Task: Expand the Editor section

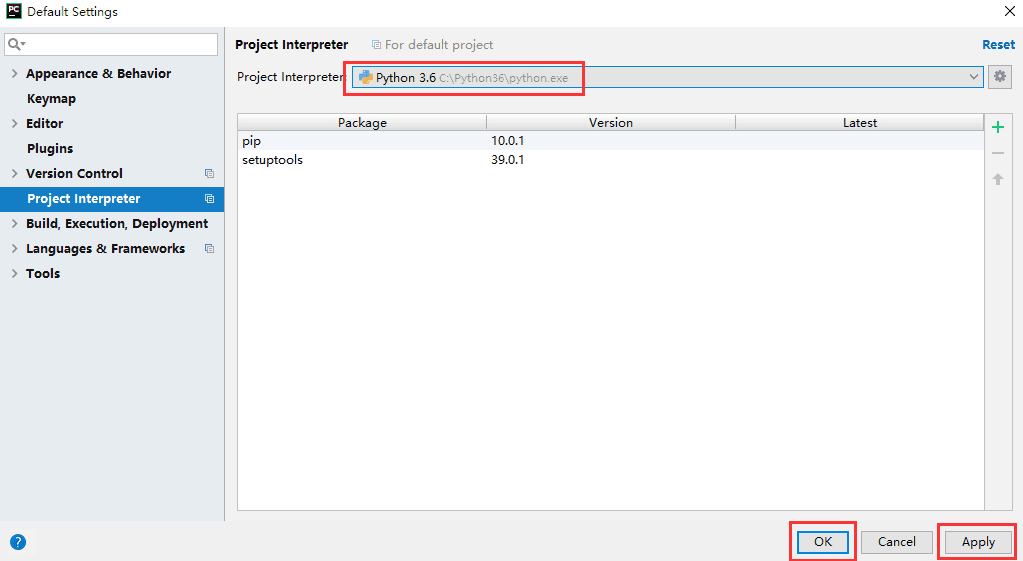Action: [x=14, y=123]
